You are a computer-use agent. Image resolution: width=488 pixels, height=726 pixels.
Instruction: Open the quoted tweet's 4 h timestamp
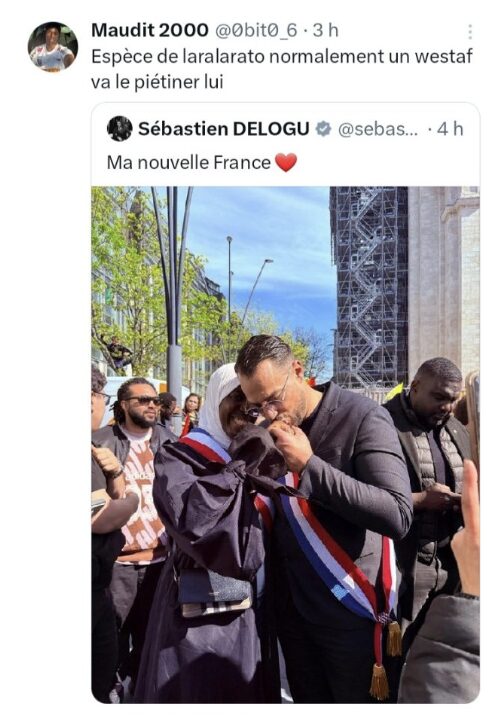[450, 129]
